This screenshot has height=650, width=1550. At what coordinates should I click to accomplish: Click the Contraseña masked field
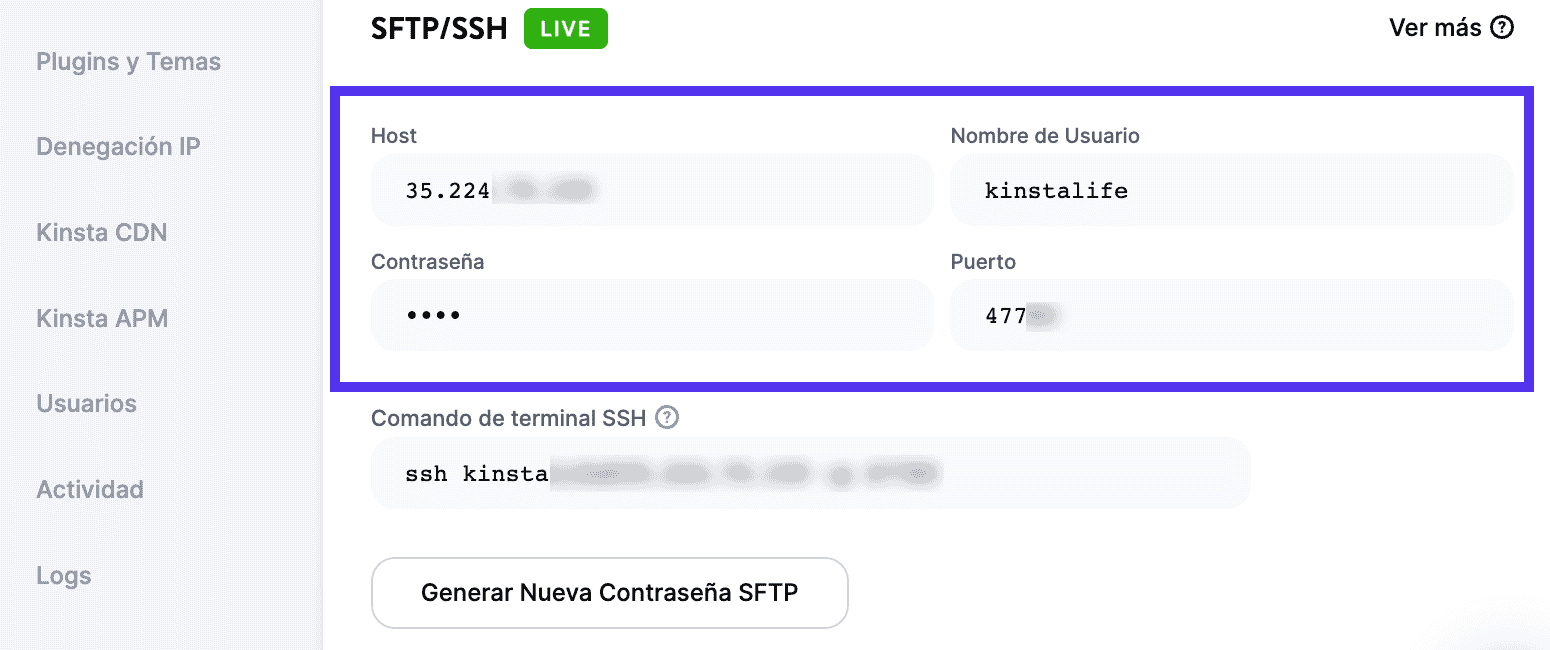651,315
